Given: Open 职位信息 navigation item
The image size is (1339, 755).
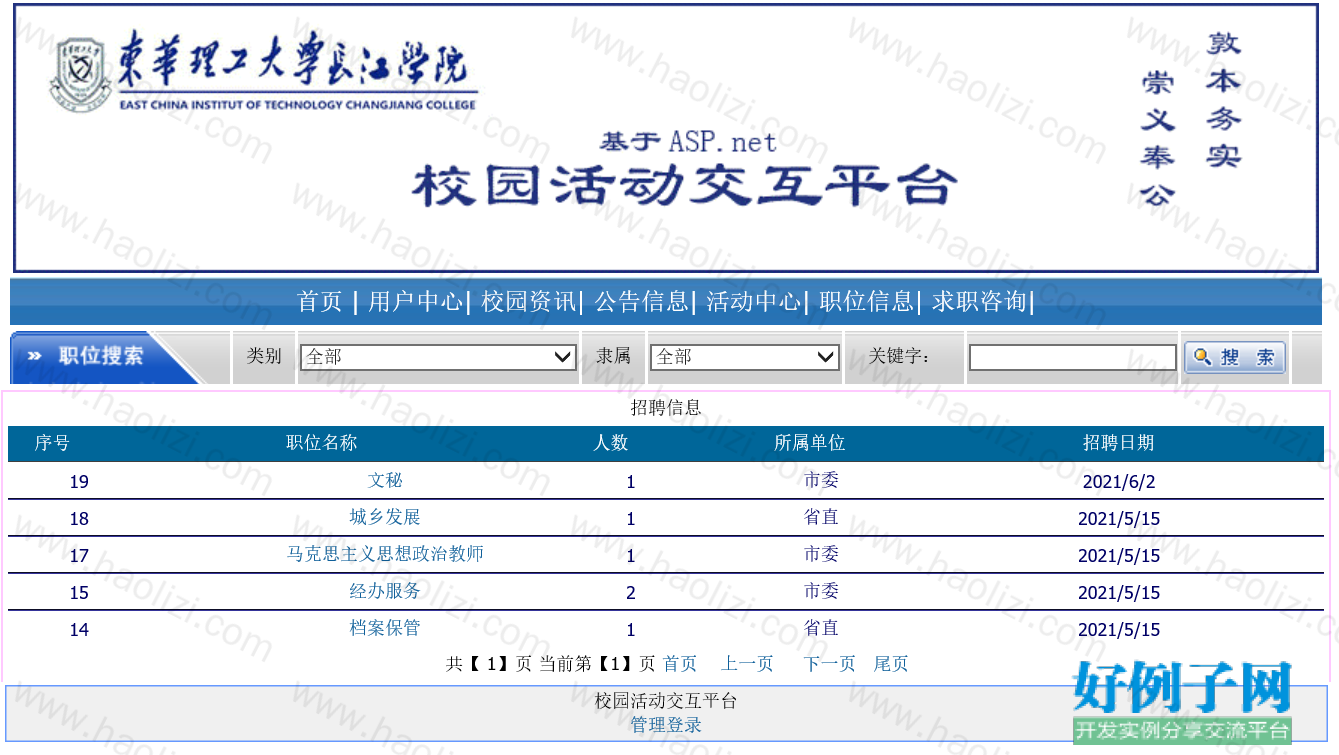Looking at the screenshot, I should [867, 301].
